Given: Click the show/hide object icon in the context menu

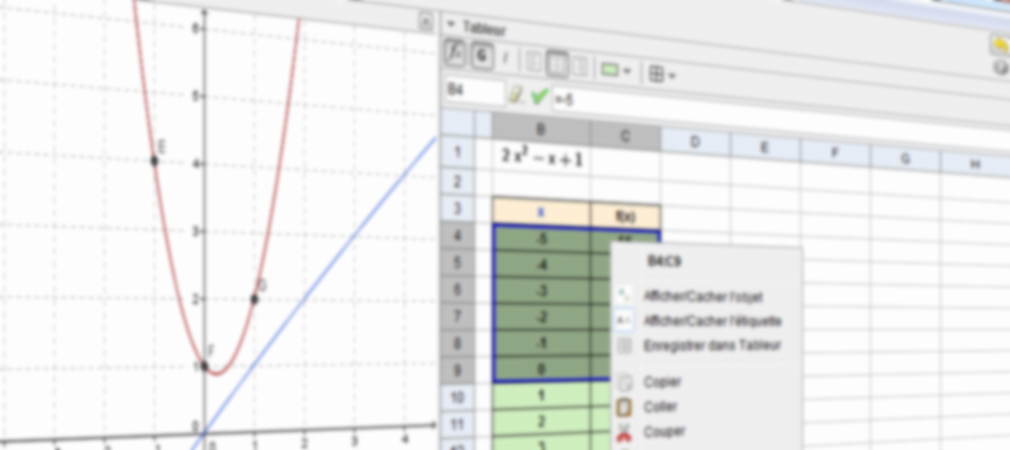Looking at the screenshot, I should click(x=624, y=295).
